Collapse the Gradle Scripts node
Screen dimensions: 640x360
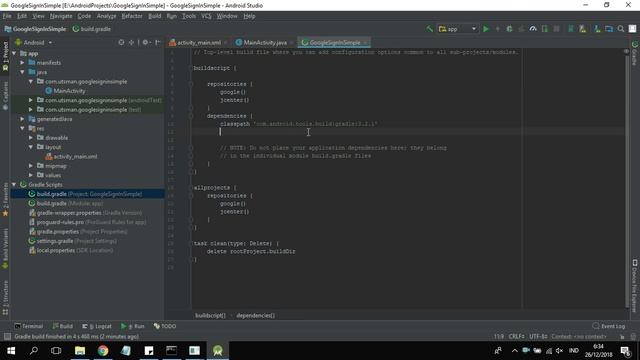(14, 185)
